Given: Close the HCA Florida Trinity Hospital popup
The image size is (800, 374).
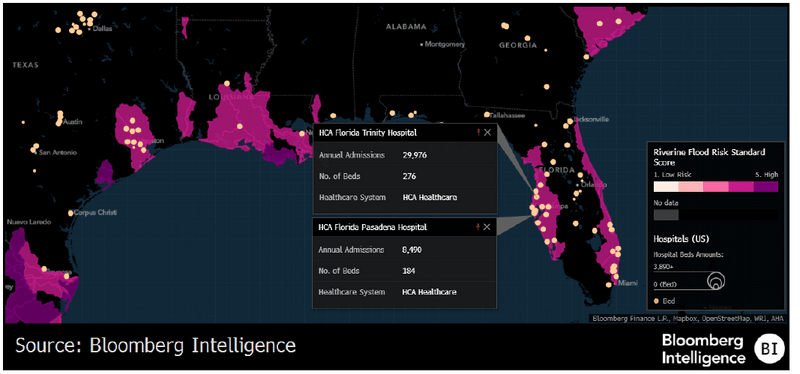Looking at the screenshot, I should click(x=487, y=133).
